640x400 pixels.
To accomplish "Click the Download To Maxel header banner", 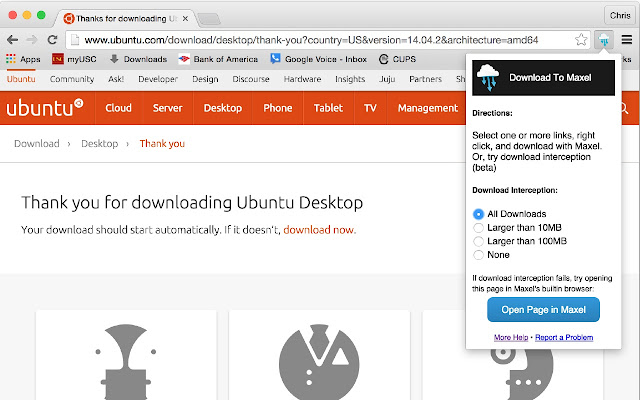I will (x=543, y=78).
